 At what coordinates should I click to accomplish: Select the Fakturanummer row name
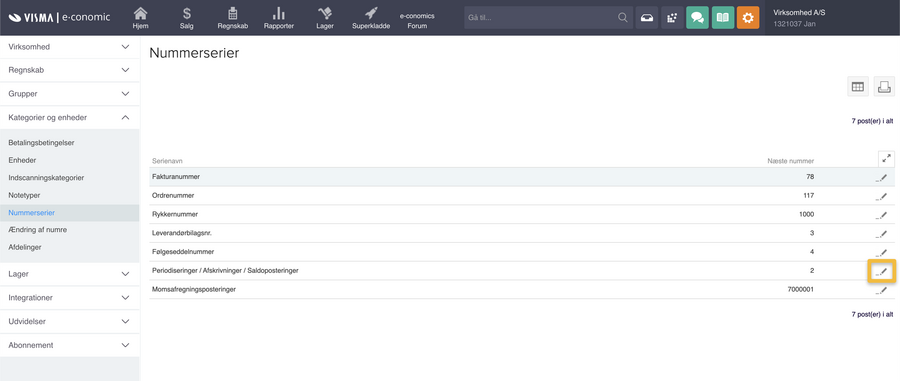tap(176, 177)
